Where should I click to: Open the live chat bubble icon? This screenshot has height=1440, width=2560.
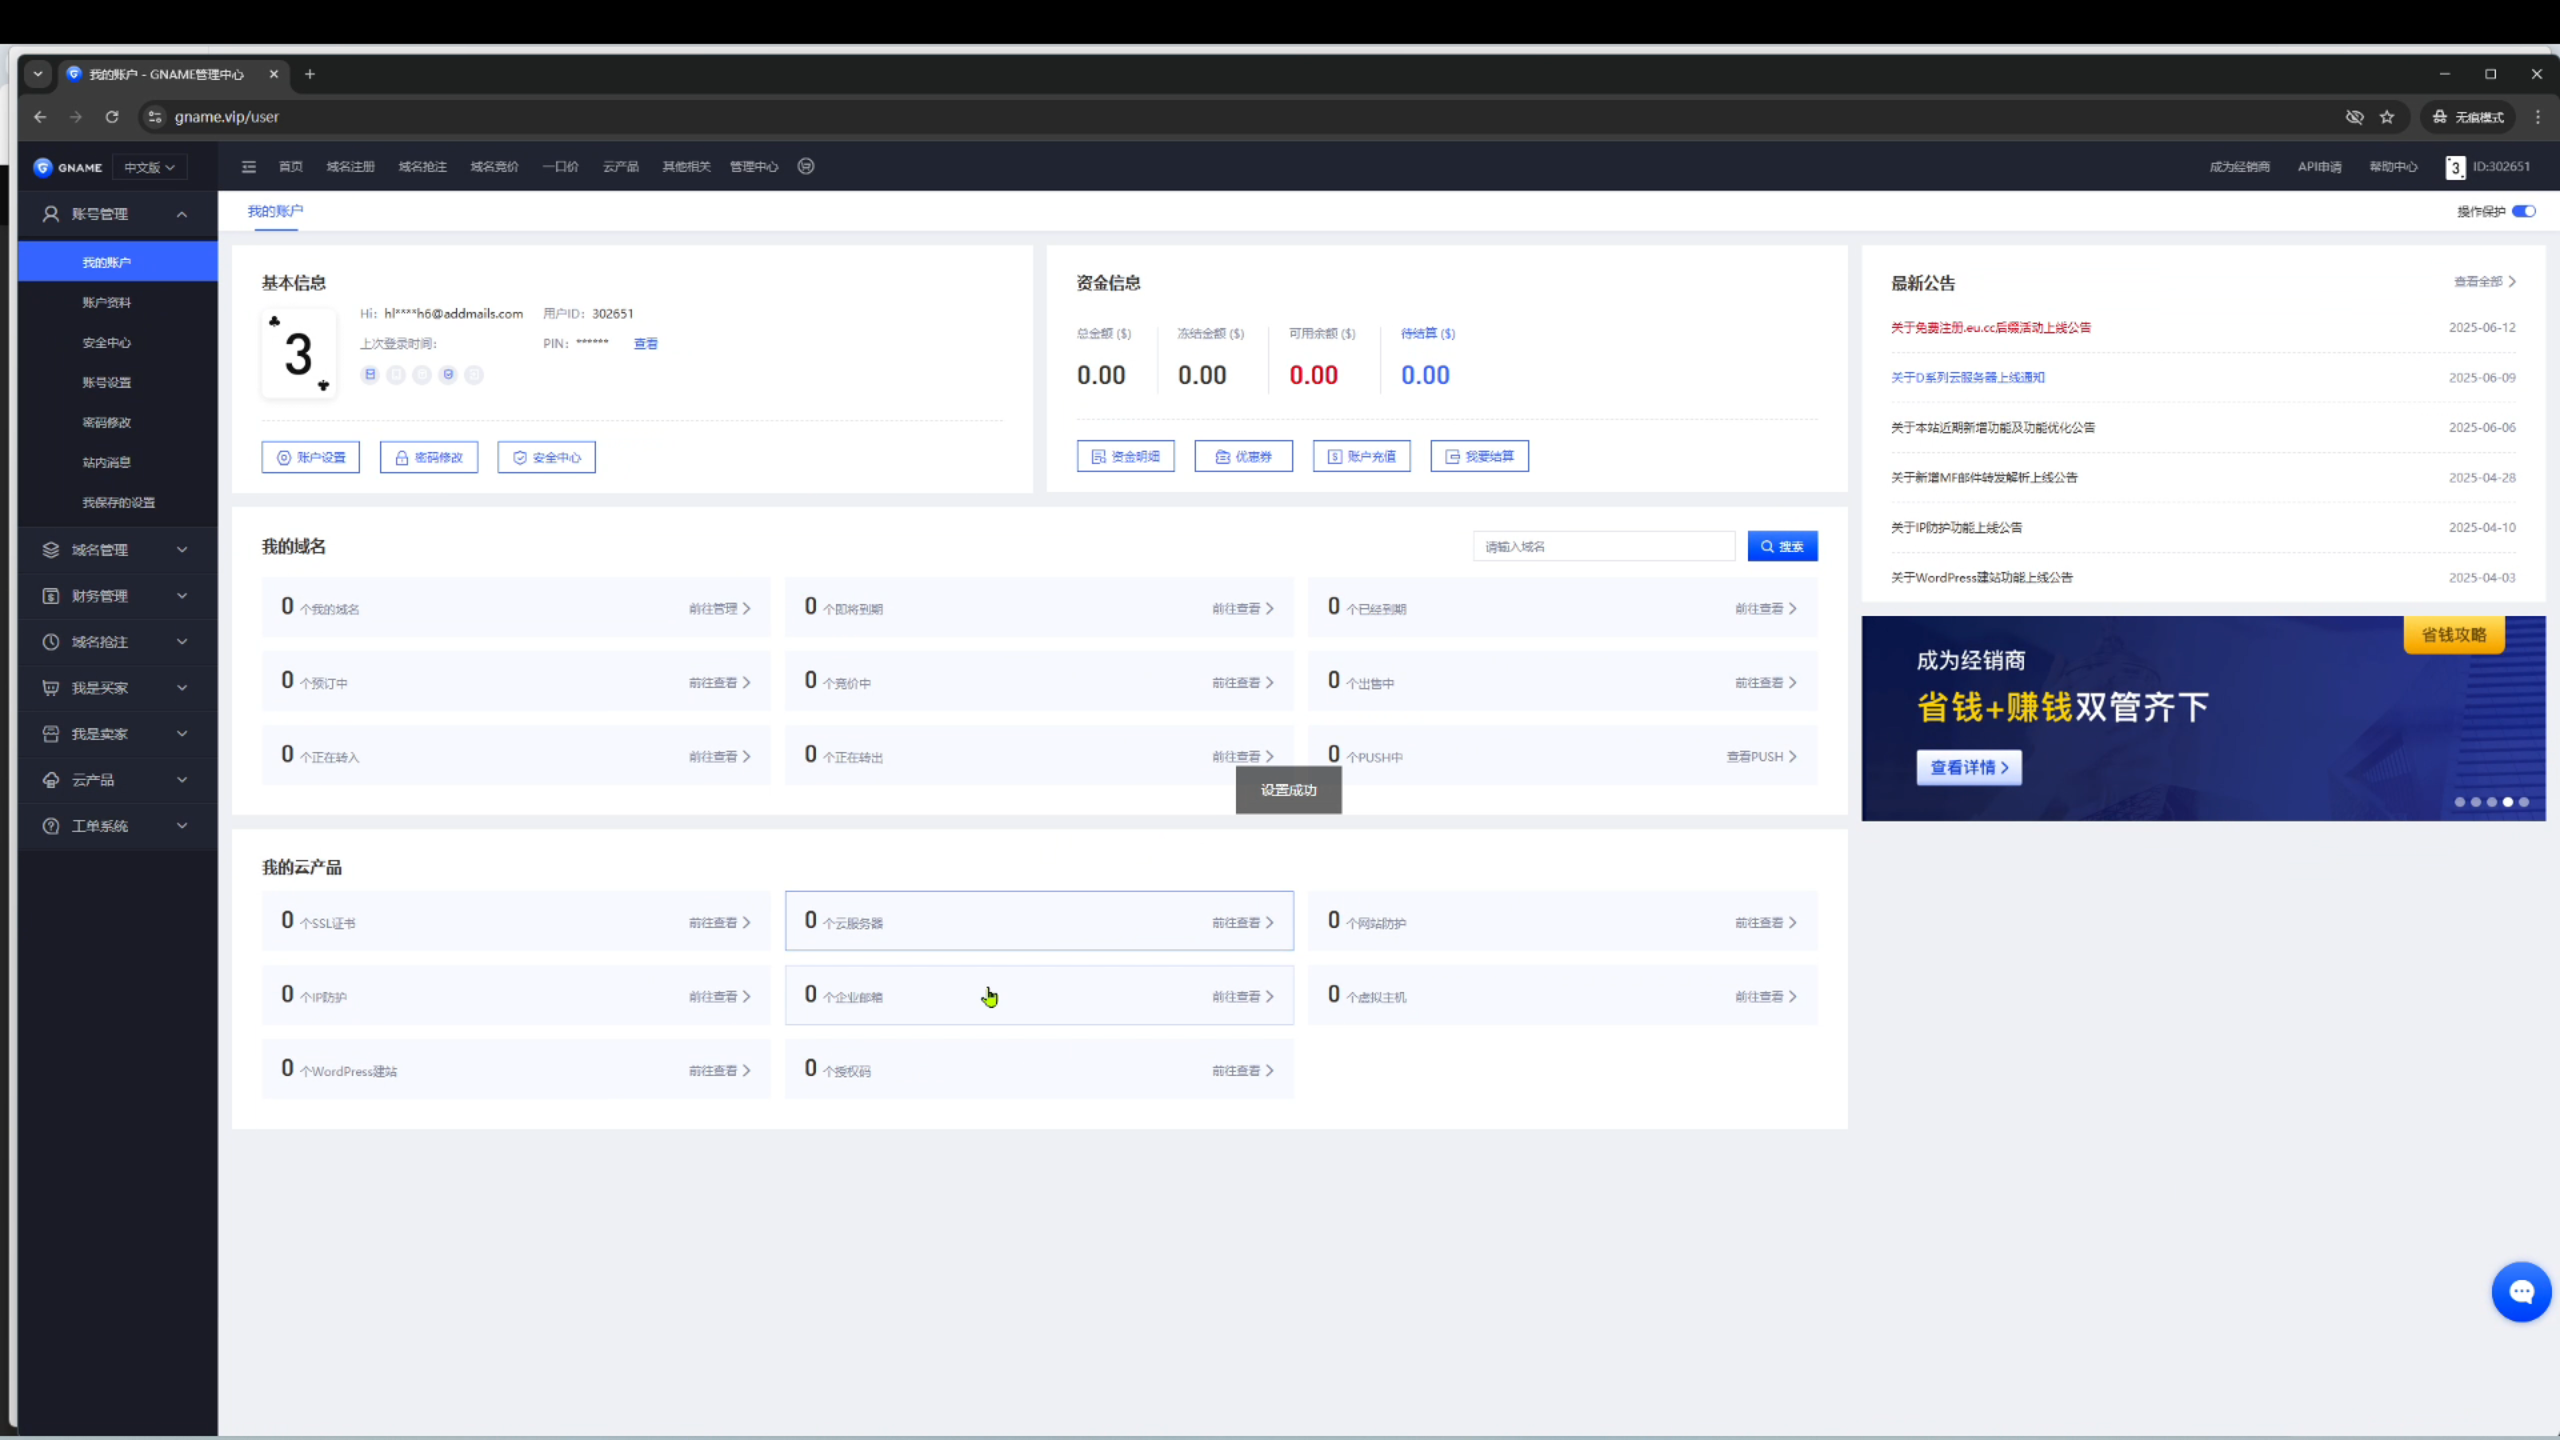(2521, 1292)
